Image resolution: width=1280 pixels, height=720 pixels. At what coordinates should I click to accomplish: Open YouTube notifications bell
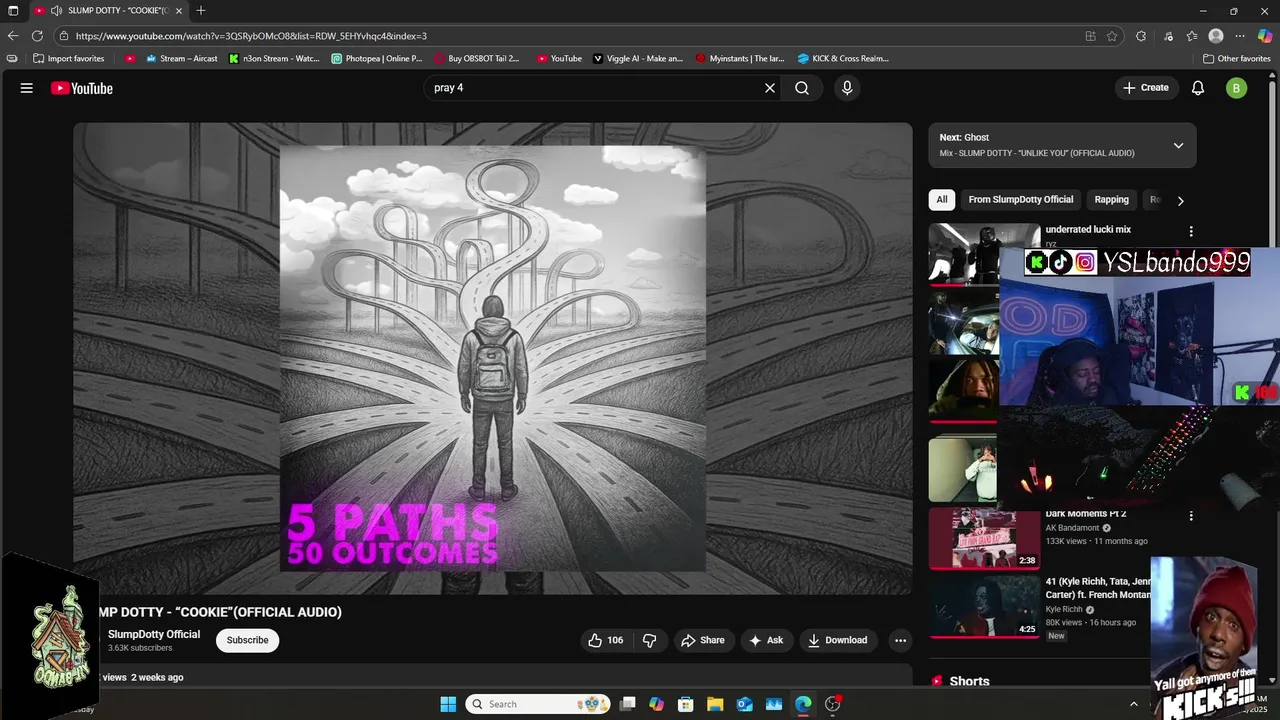pos(1198,88)
